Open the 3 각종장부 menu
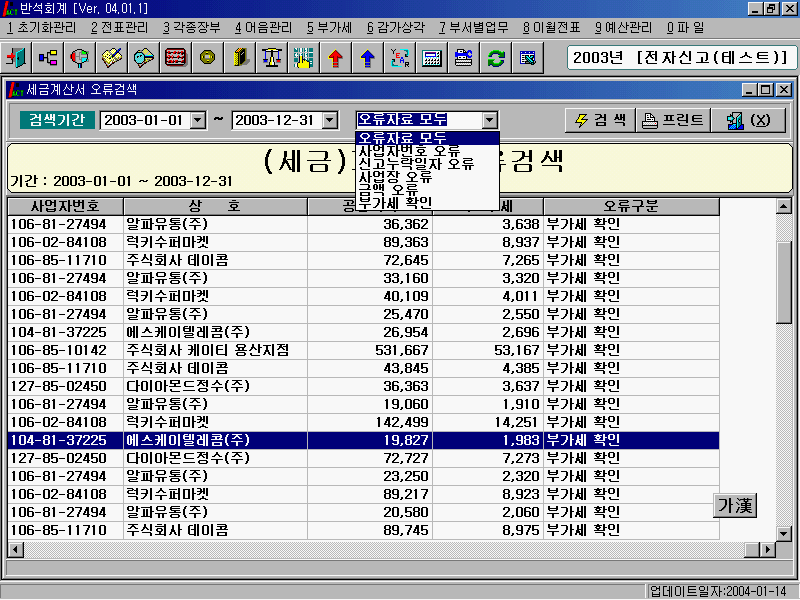 coord(191,28)
